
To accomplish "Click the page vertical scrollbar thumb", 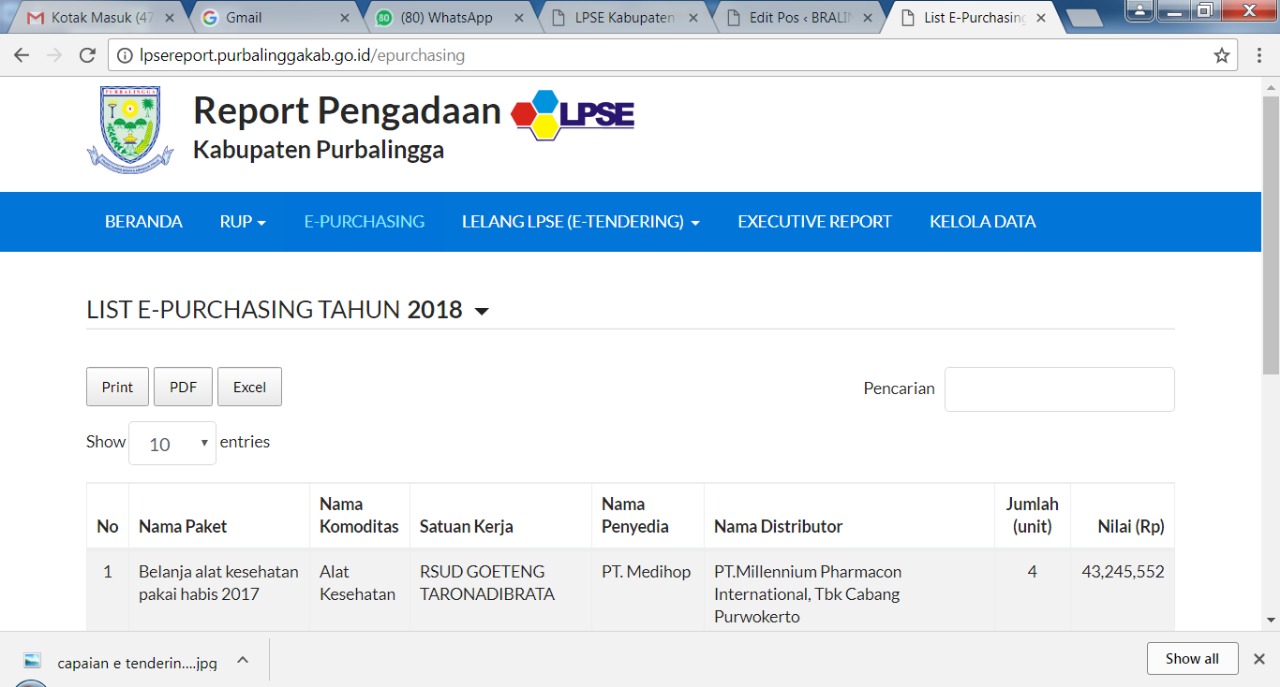I will coord(1271,235).
